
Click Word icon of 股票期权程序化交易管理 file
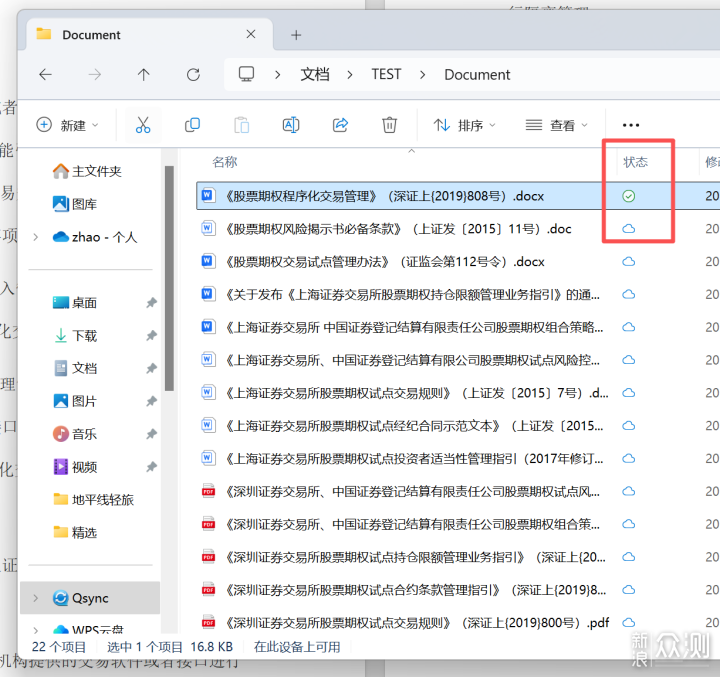[208, 195]
